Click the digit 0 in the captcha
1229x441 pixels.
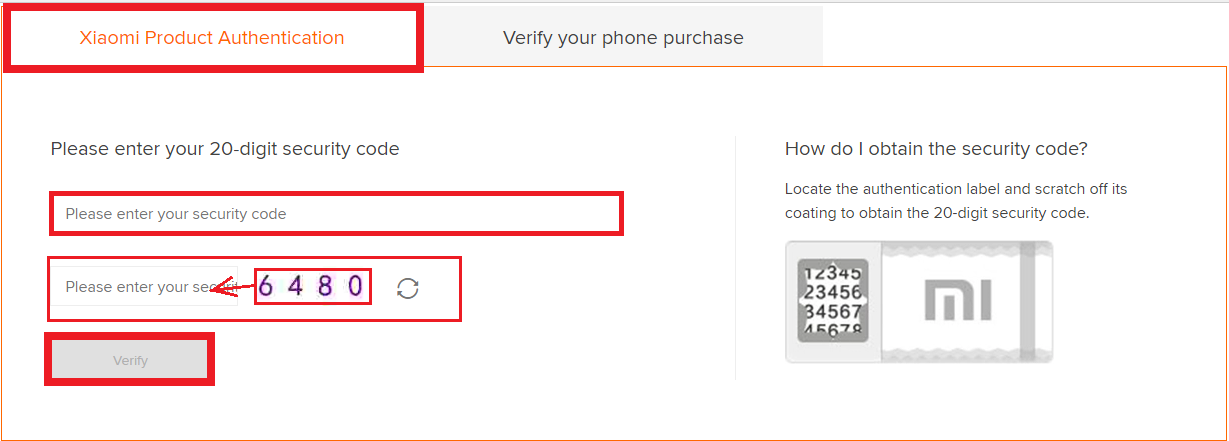click(354, 287)
